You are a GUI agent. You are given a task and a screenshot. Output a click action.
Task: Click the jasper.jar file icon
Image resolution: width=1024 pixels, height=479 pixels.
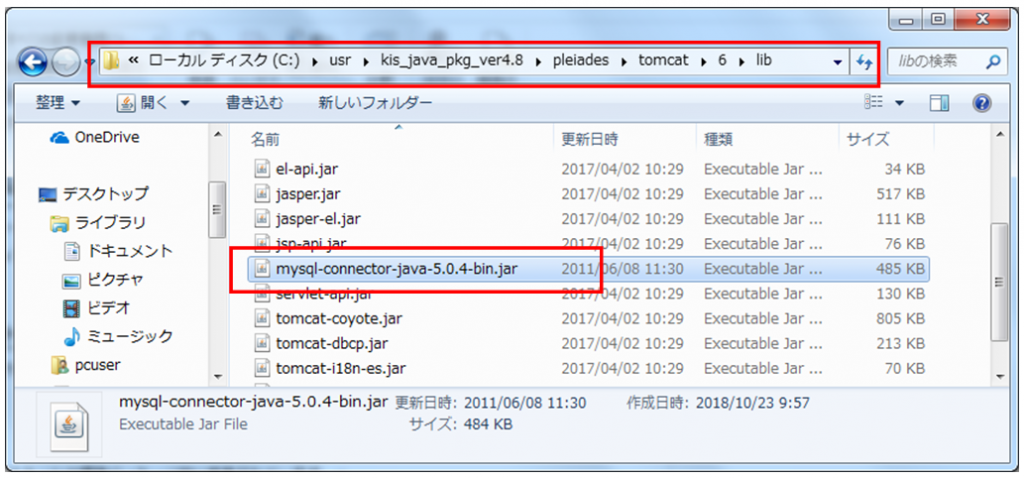pos(262,194)
